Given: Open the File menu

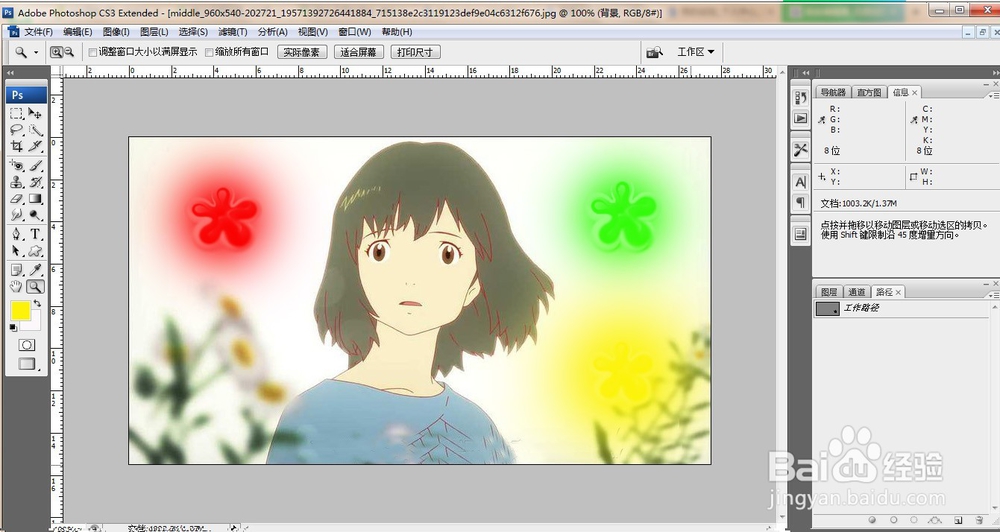Looking at the screenshot, I should pos(38,32).
